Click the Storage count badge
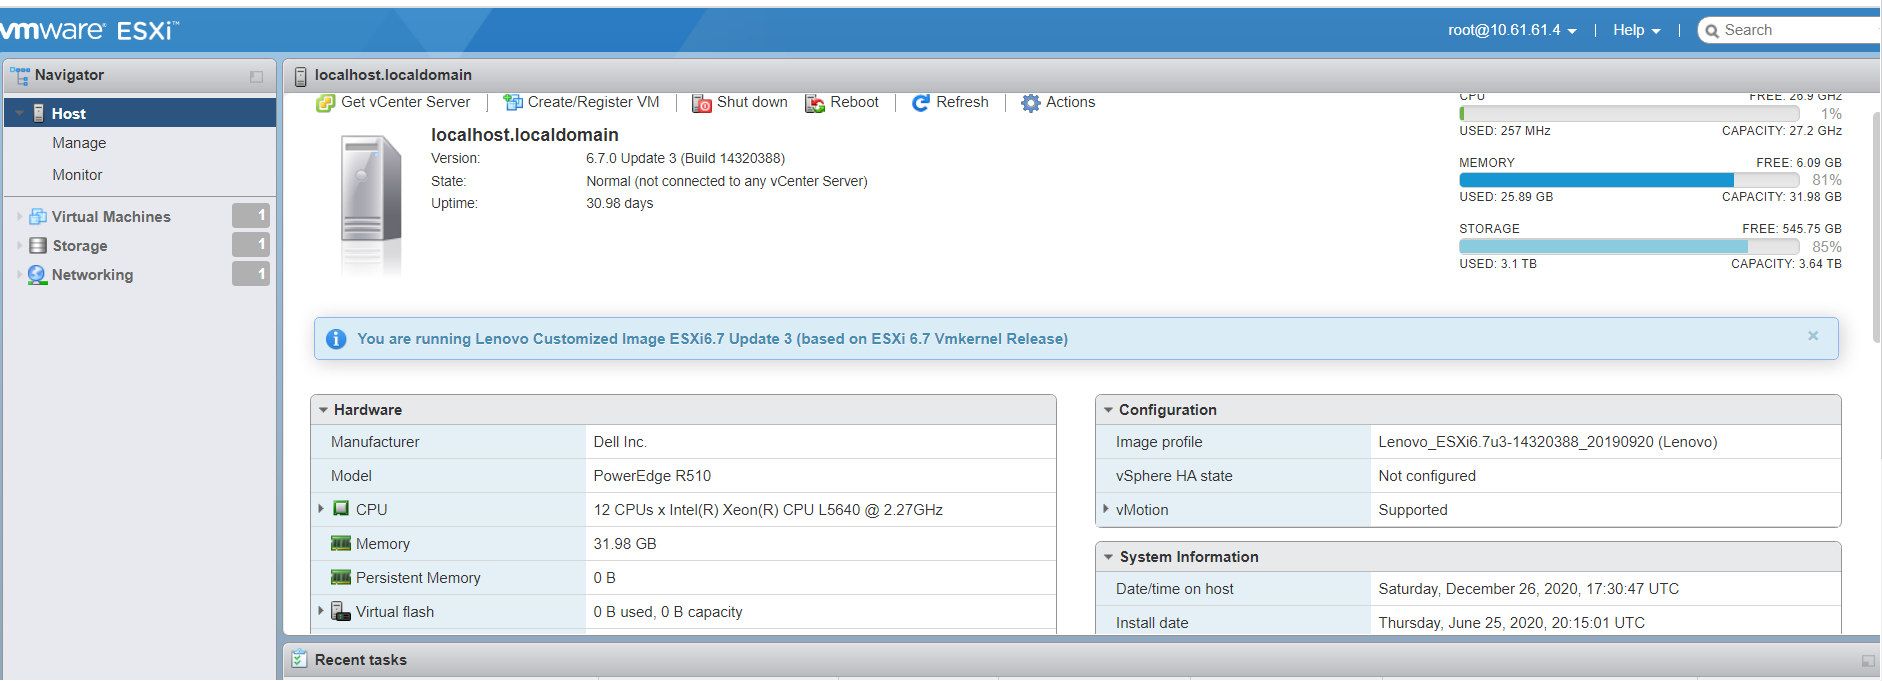Screen dimensions: 1882x681 (x=251, y=244)
